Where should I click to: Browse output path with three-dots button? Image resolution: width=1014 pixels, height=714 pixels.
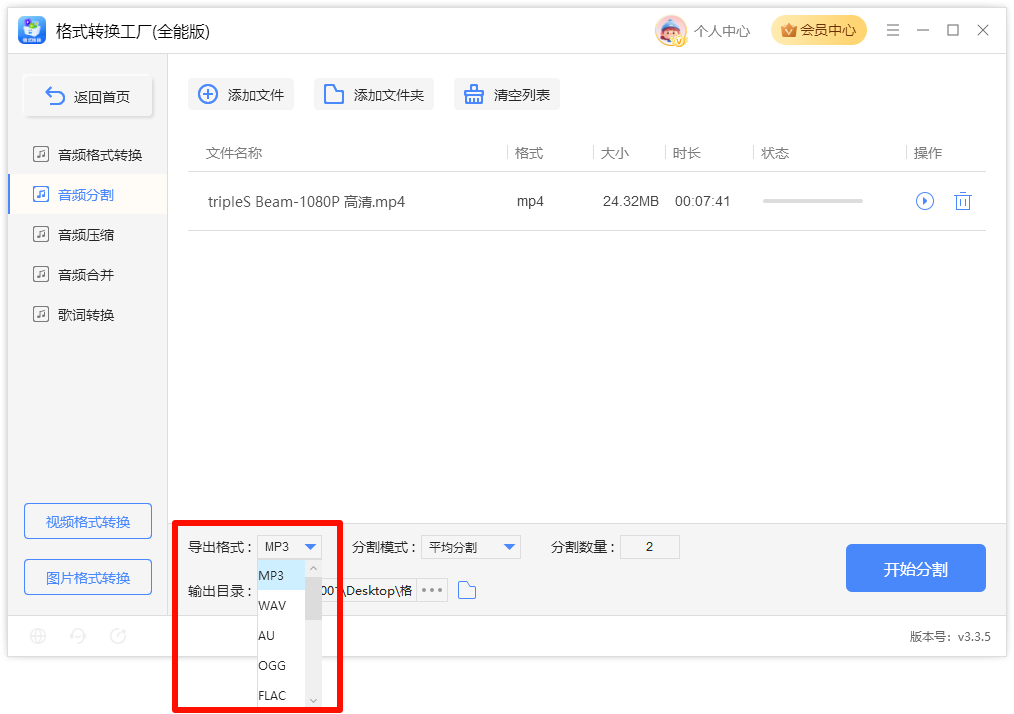[x=432, y=590]
